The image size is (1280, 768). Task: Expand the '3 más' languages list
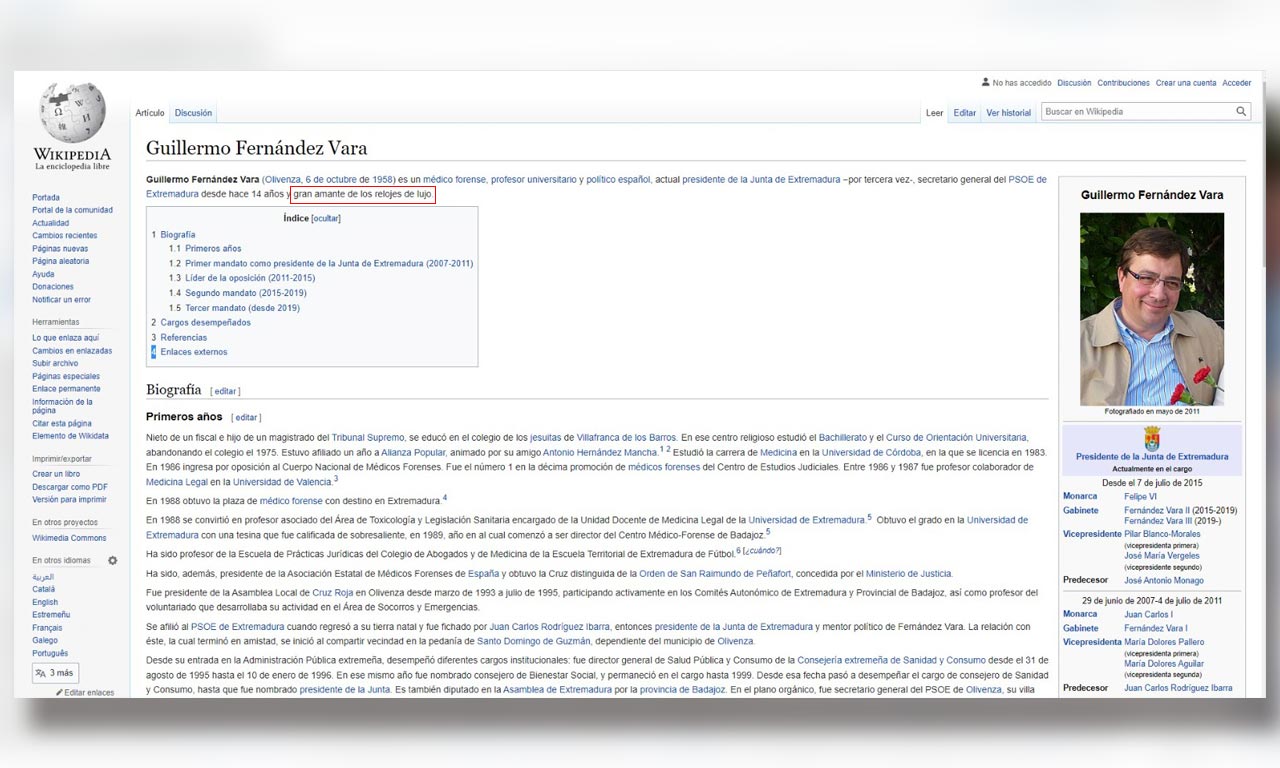[x=54, y=673]
